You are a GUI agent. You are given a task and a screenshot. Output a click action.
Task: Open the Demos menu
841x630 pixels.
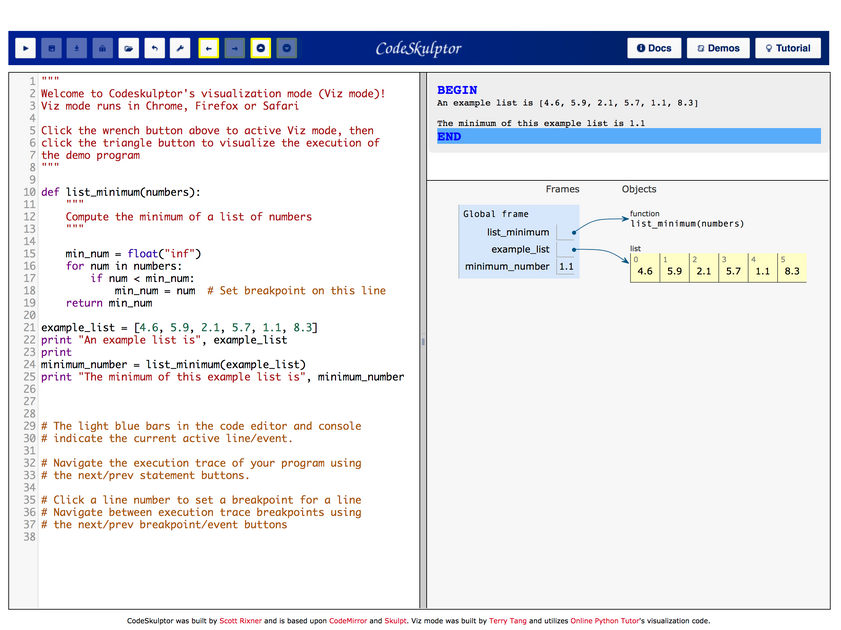pos(716,47)
